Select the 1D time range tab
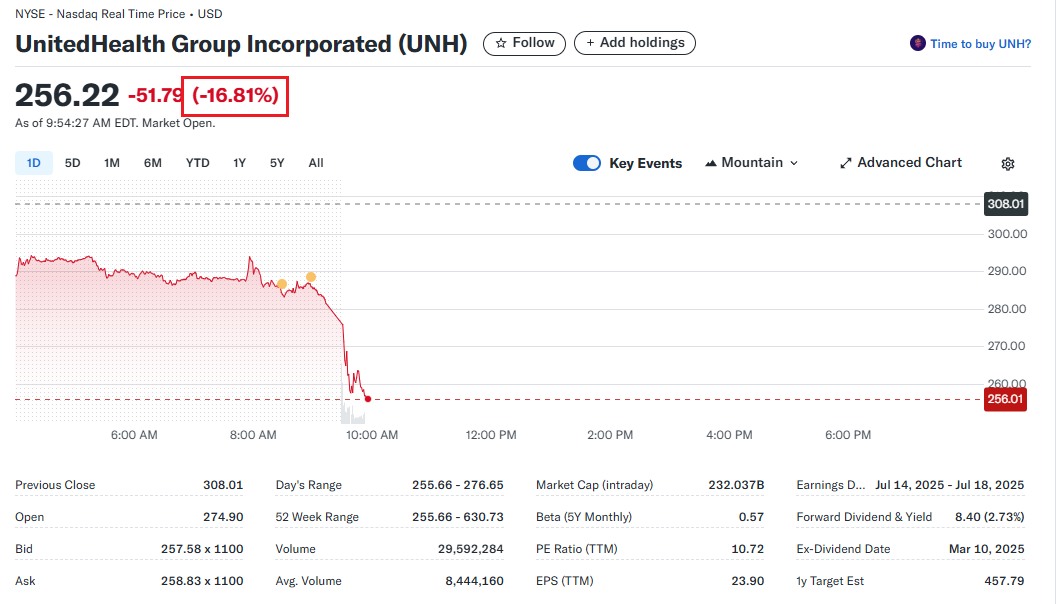The height and width of the screenshot is (604, 1056). point(33,163)
